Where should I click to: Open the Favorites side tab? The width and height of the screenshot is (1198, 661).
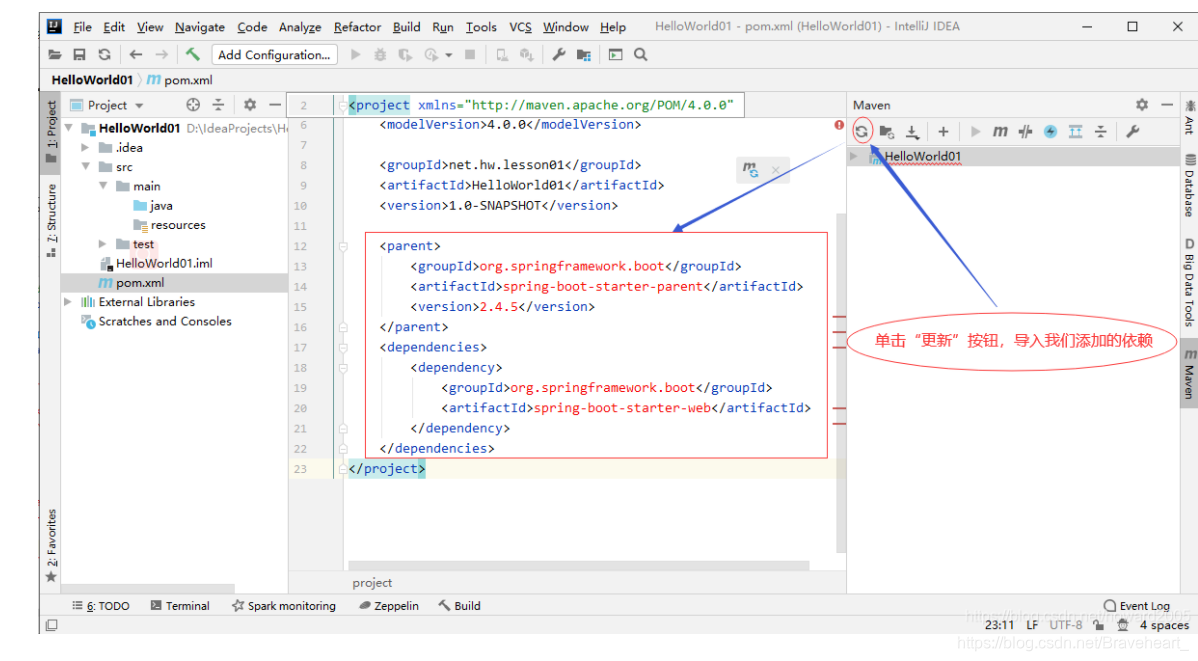point(51,545)
